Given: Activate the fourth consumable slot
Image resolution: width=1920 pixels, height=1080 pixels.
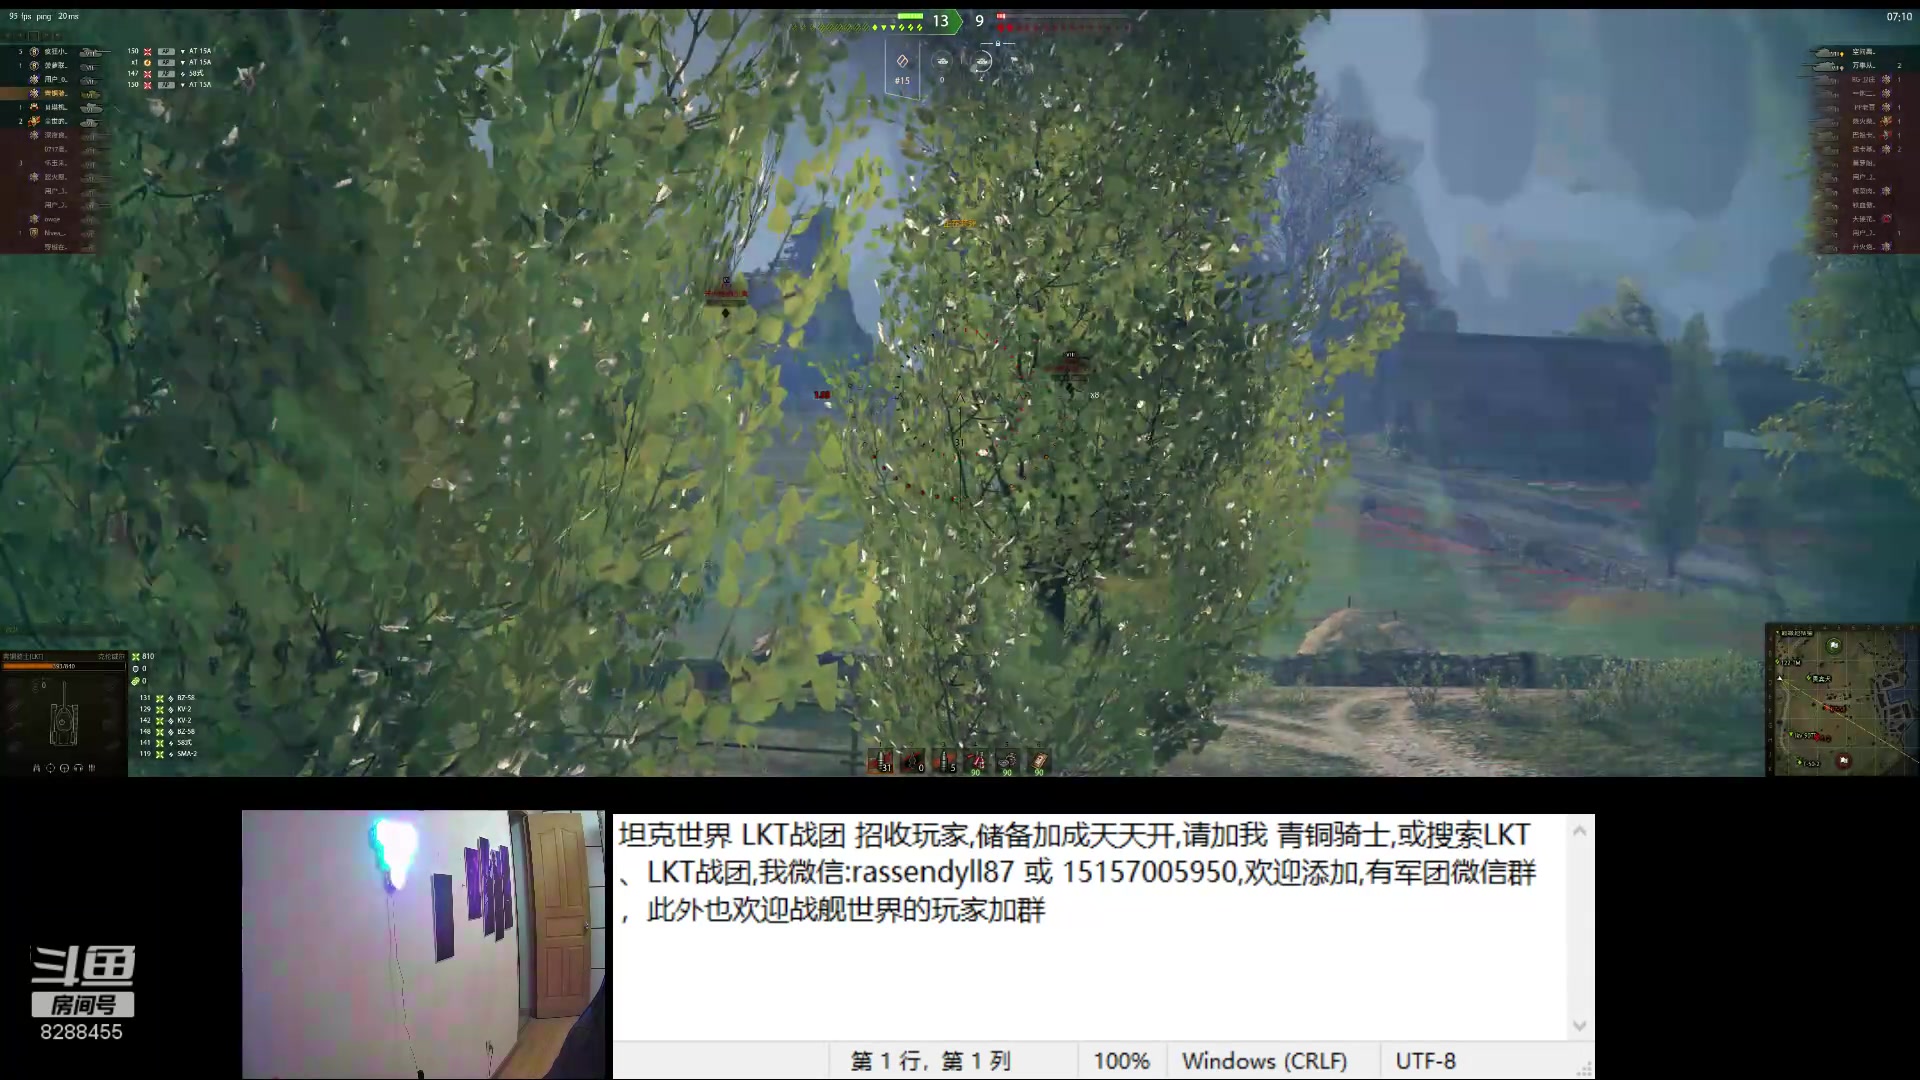Looking at the screenshot, I should (976, 761).
